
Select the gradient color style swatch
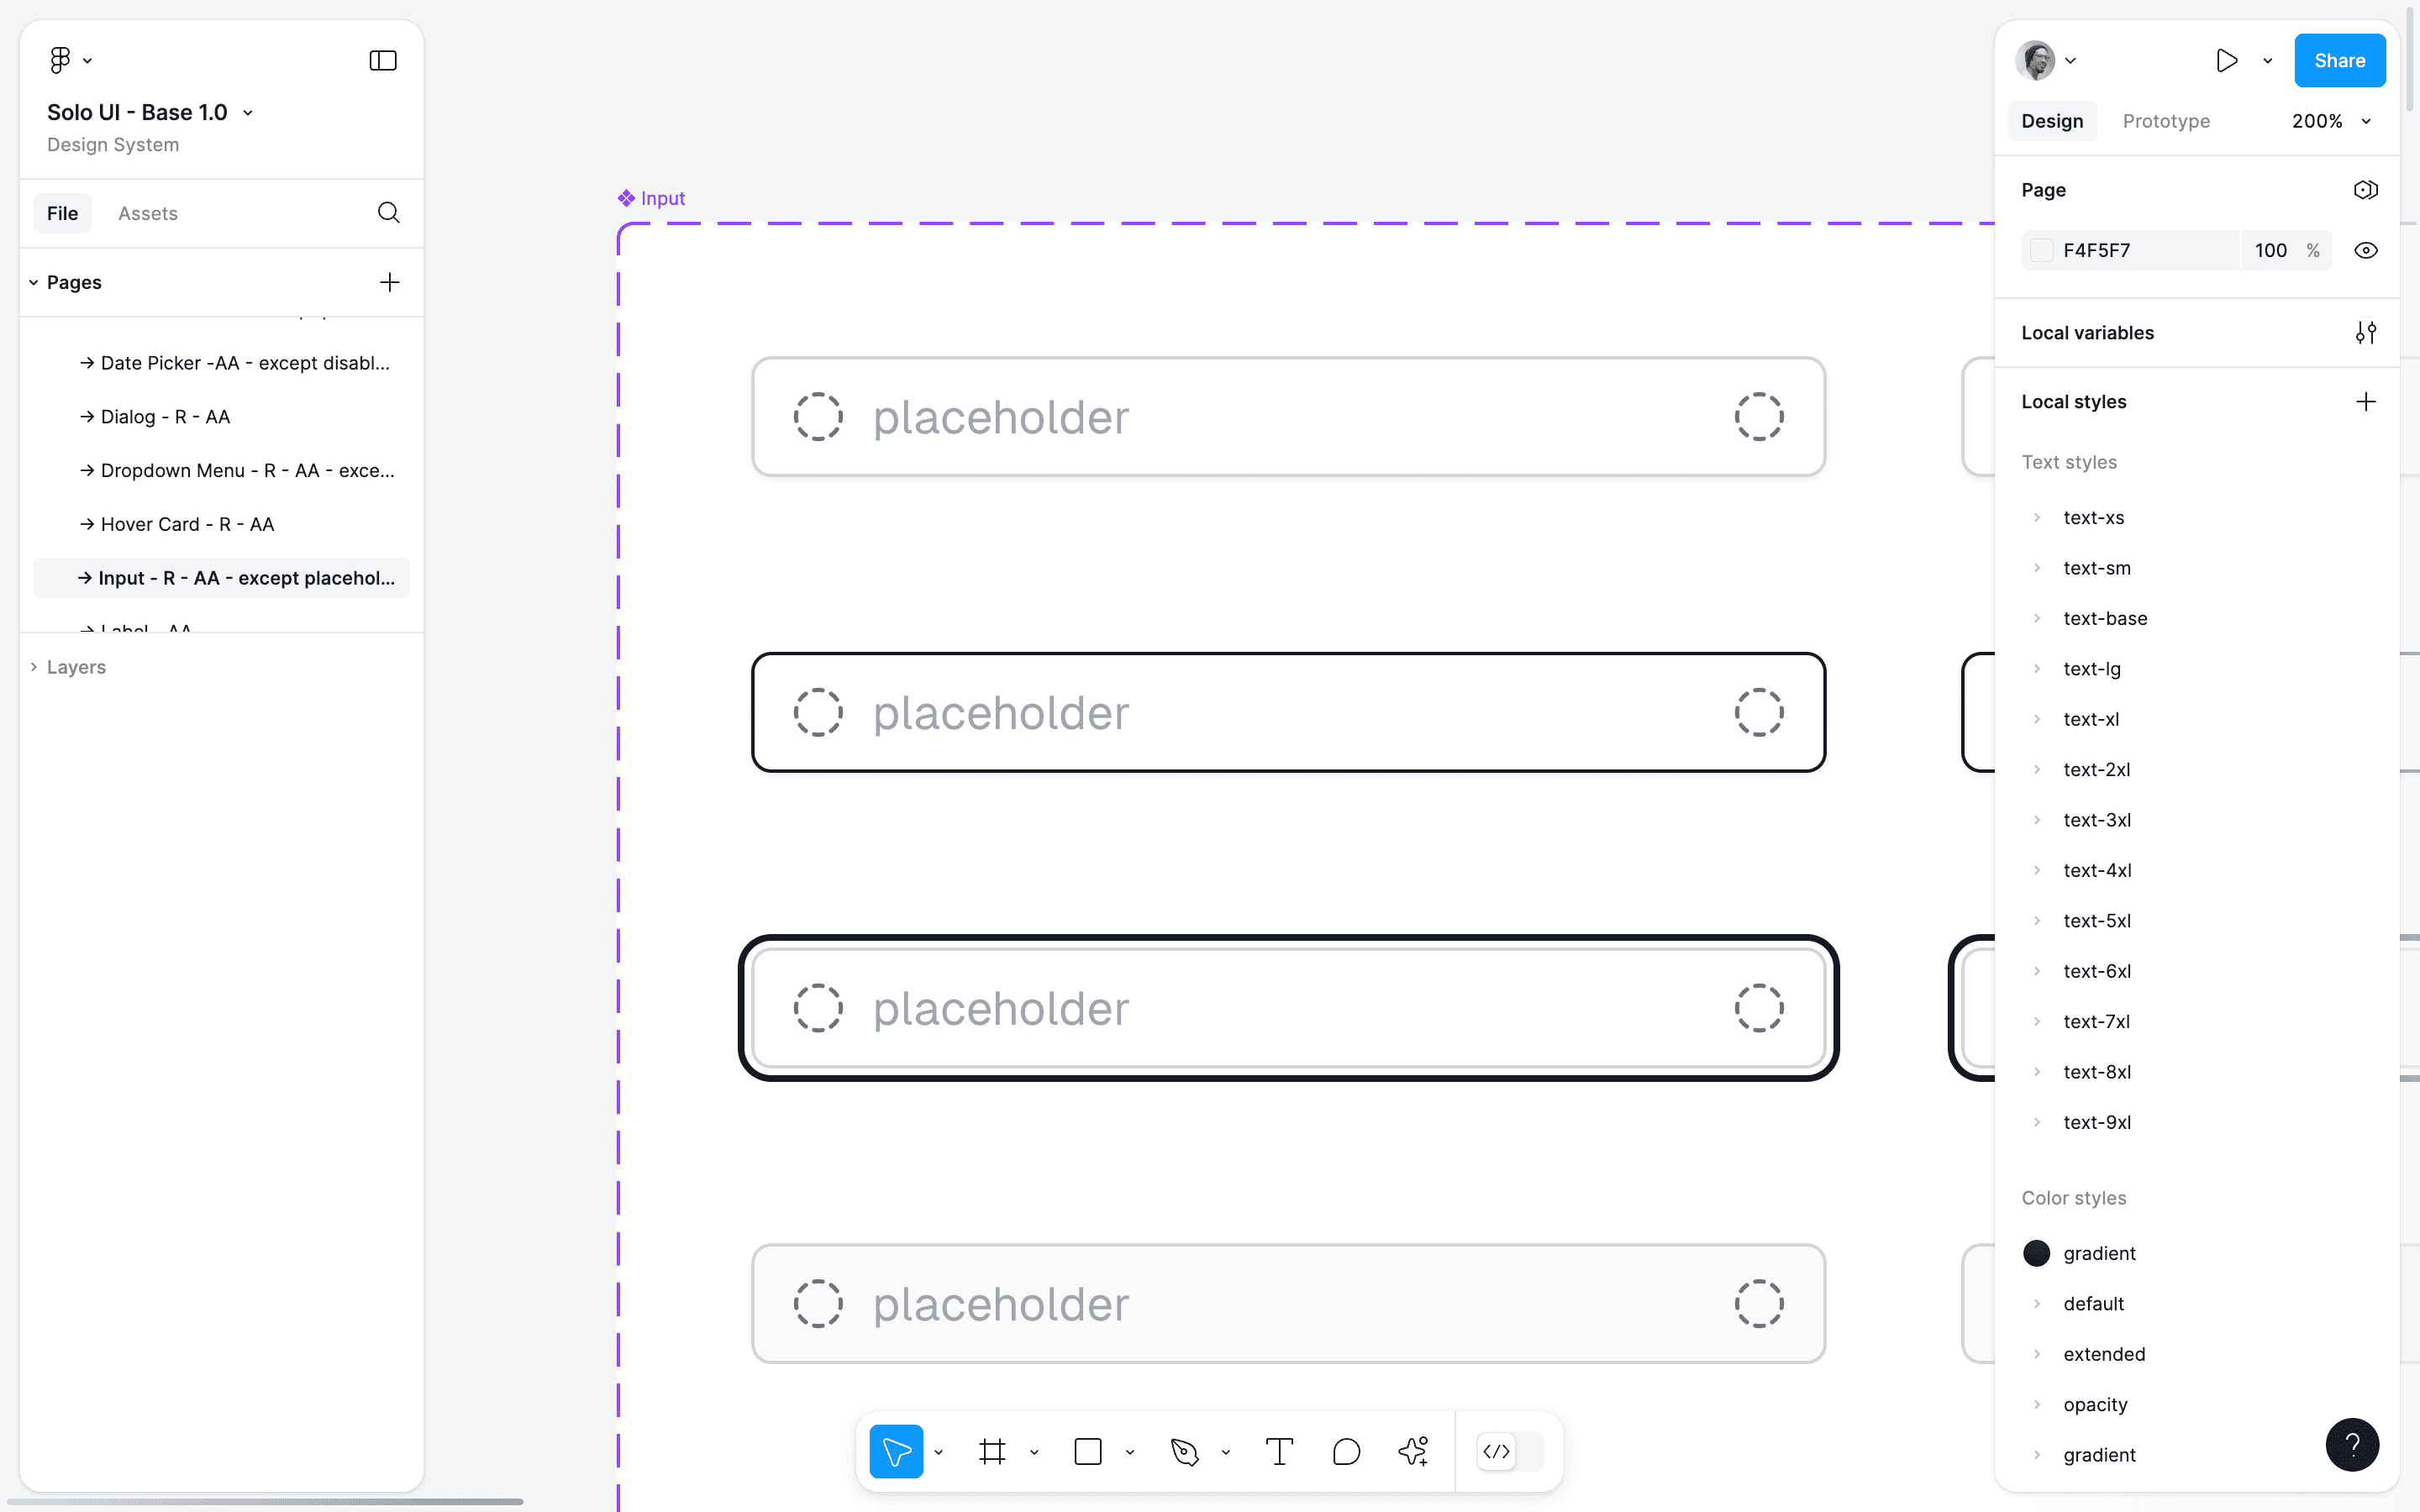point(2036,1253)
